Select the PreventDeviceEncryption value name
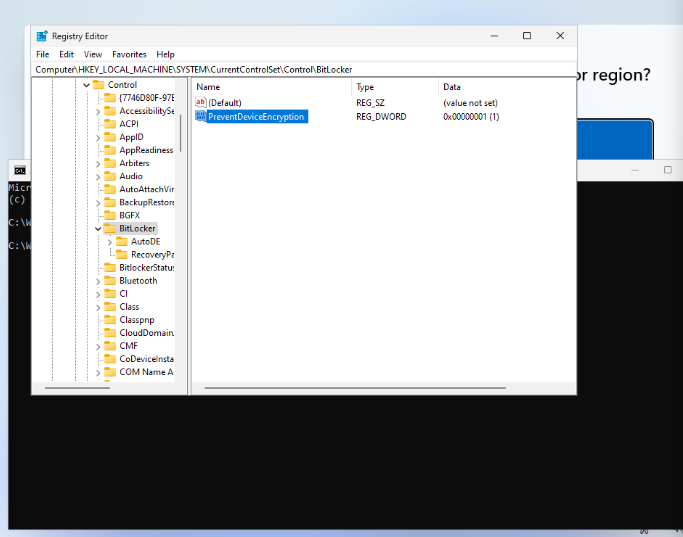This screenshot has width=683, height=537. 256,117
